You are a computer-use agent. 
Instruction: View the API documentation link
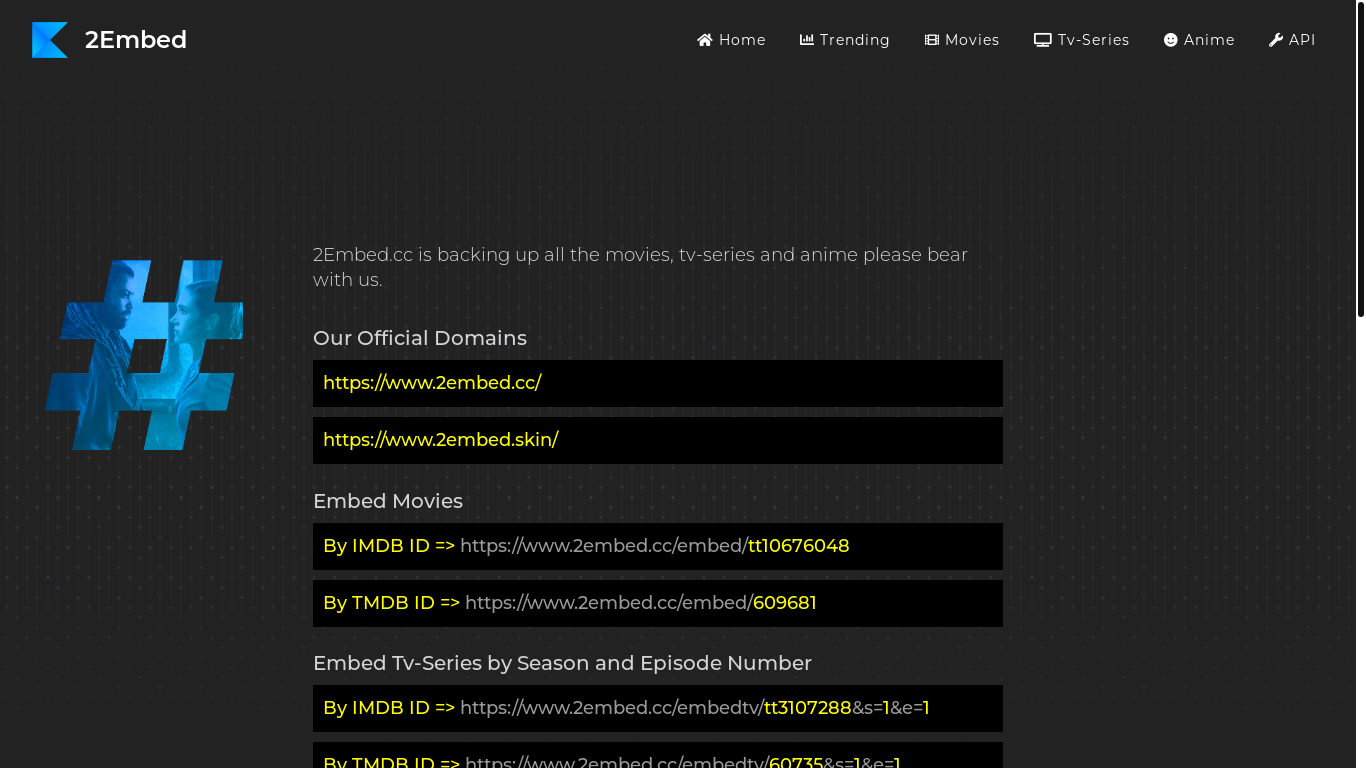click(x=1292, y=40)
